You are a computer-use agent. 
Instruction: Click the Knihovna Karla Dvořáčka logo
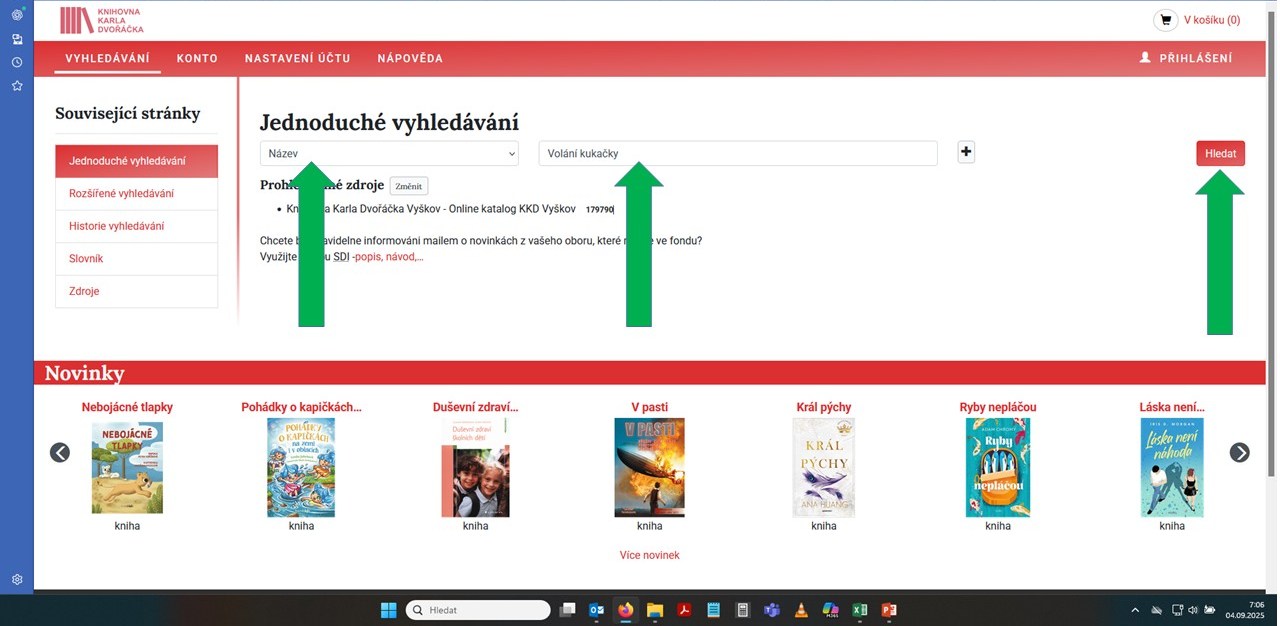point(101,20)
